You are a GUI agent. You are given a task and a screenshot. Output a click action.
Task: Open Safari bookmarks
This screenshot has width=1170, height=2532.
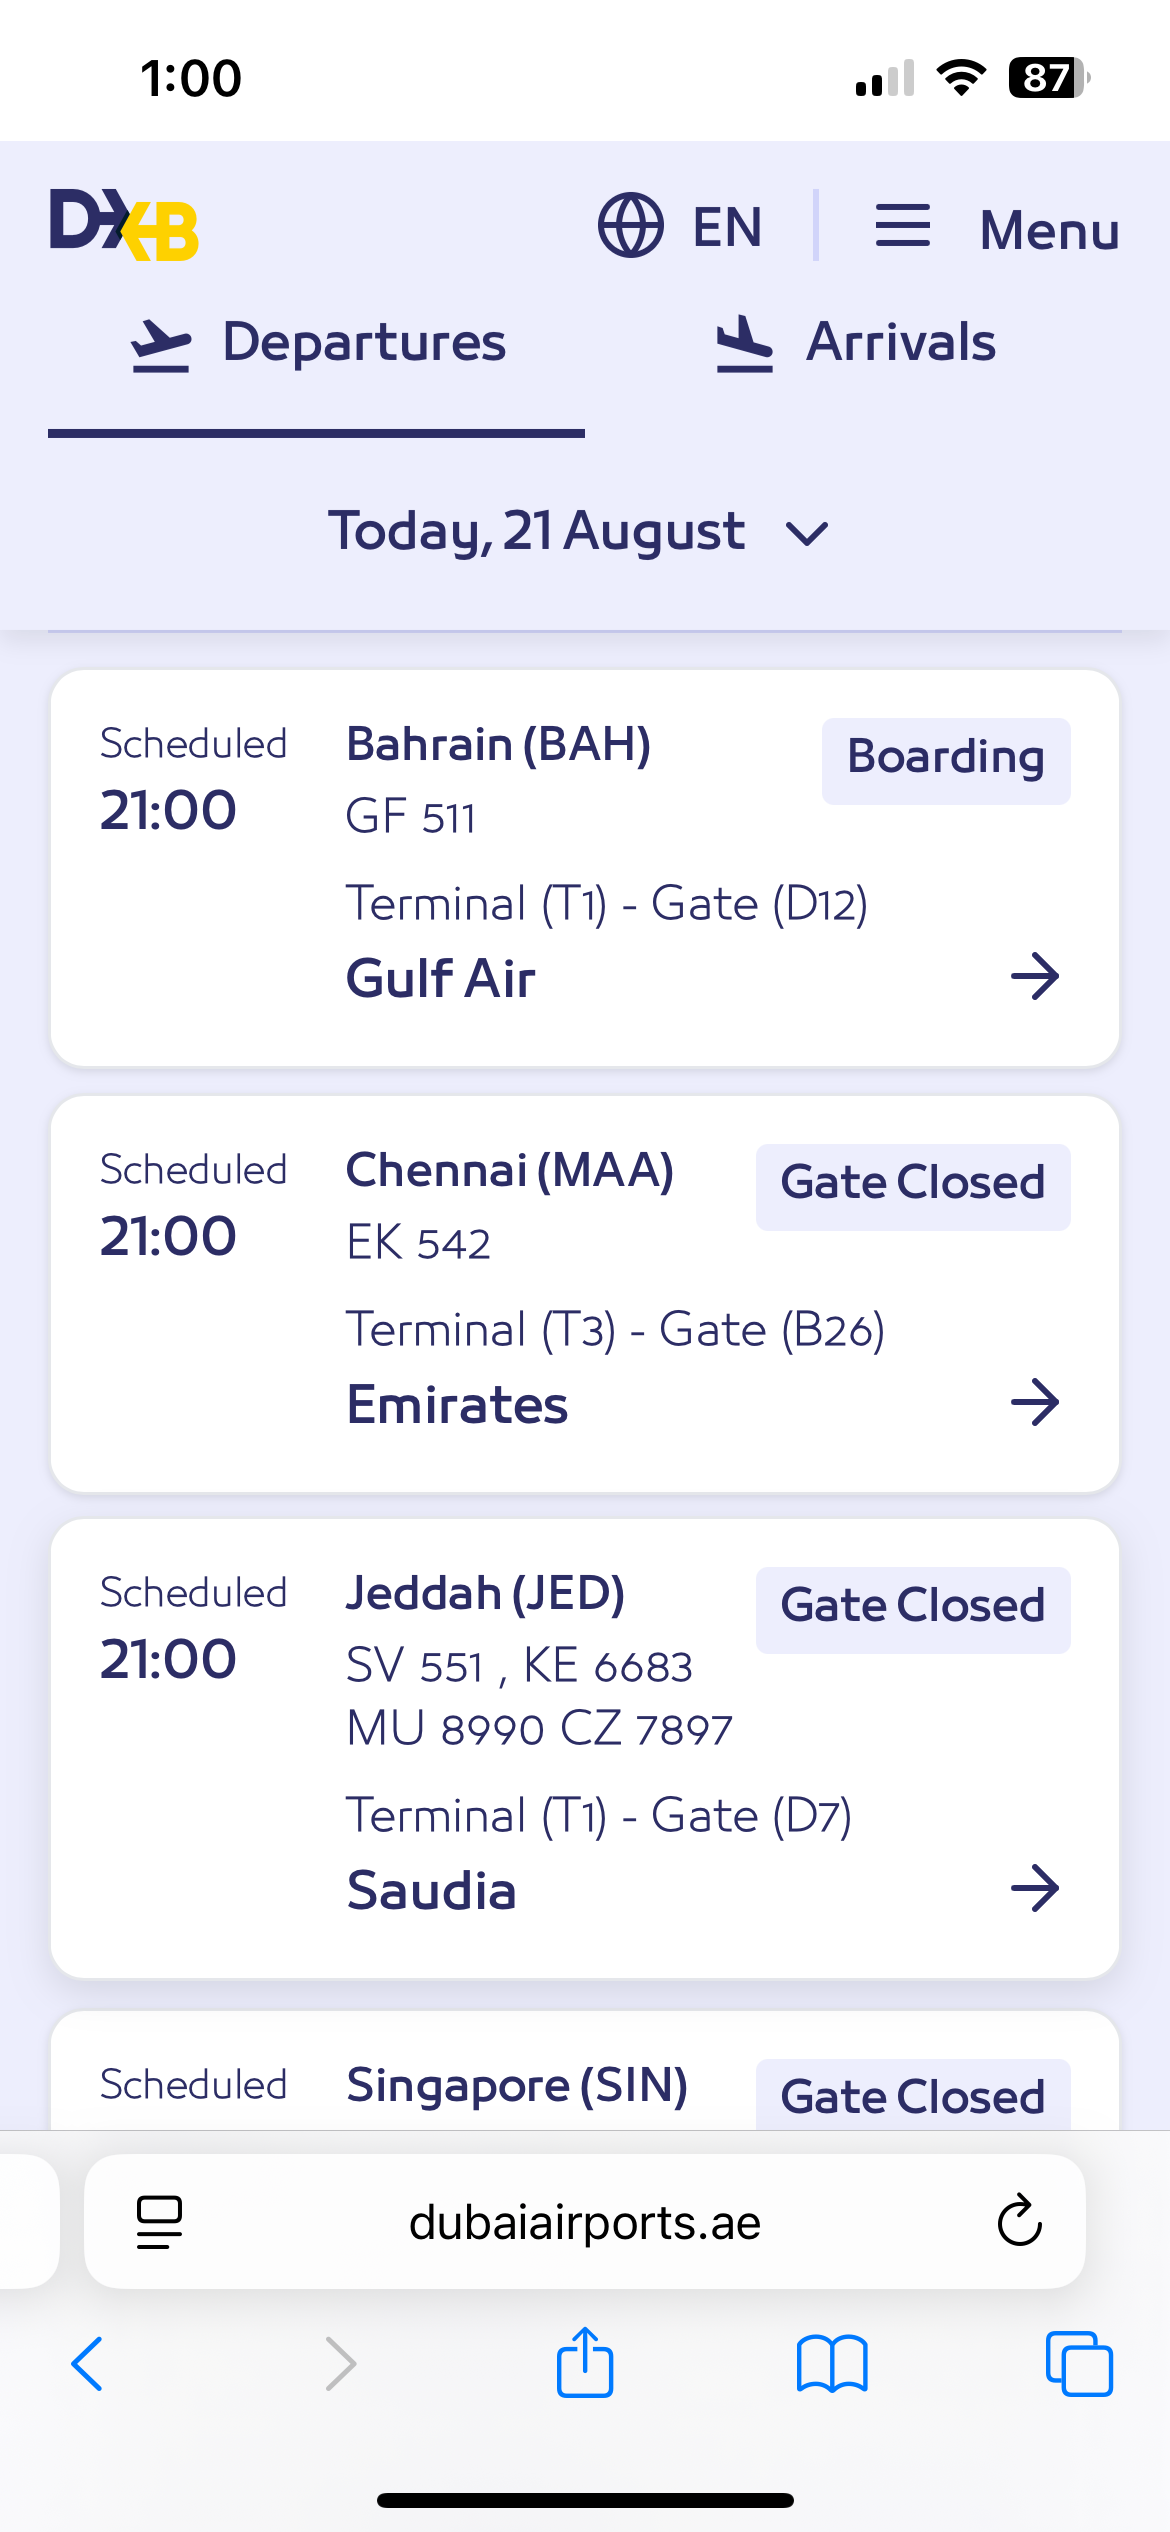pos(832,2364)
